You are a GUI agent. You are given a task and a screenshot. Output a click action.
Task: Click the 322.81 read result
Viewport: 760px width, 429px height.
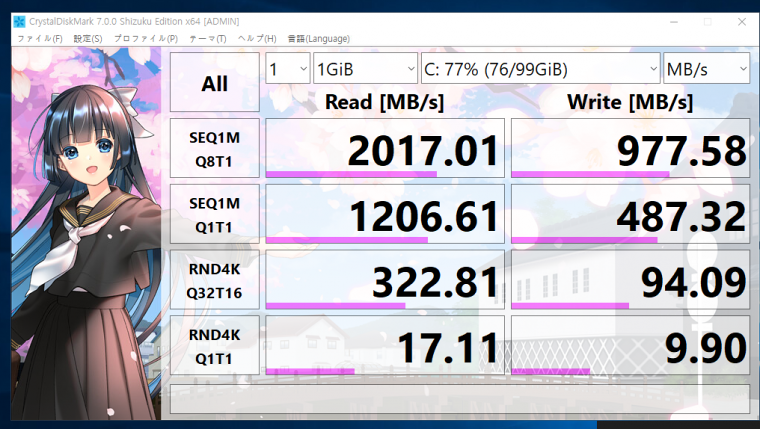[x=385, y=280]
